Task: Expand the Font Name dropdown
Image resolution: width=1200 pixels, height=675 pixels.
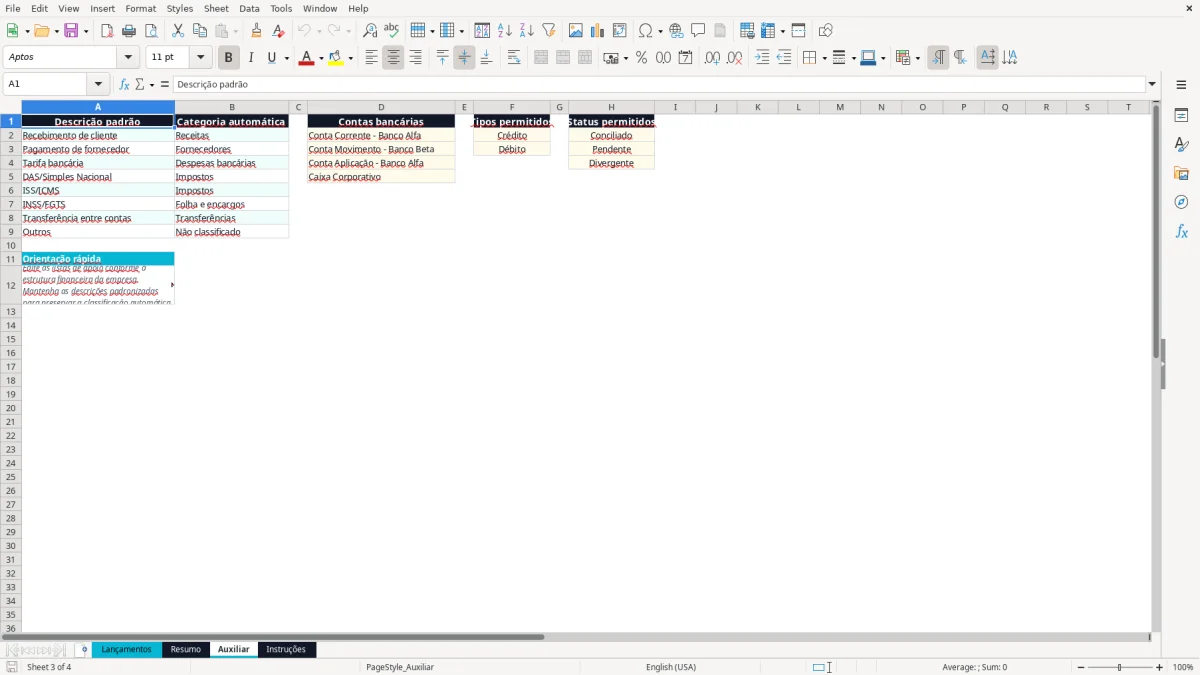Action: pyautogui.click(x=128, y=58)
